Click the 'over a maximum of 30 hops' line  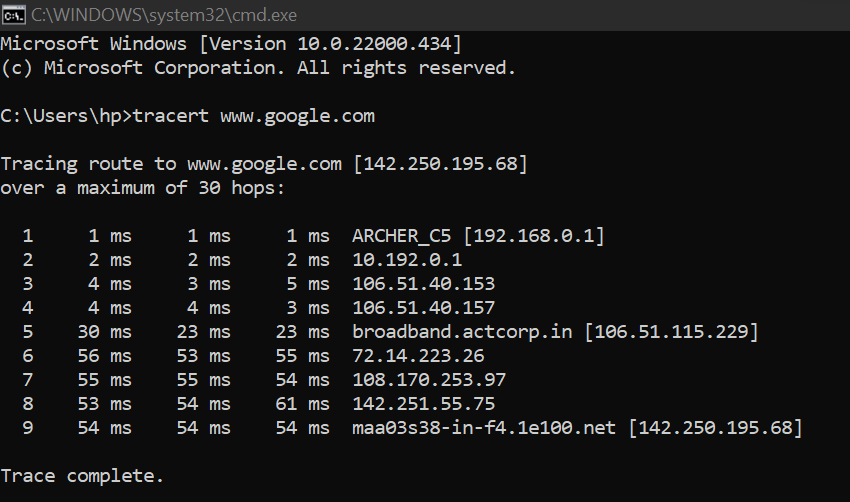[143, 188]
